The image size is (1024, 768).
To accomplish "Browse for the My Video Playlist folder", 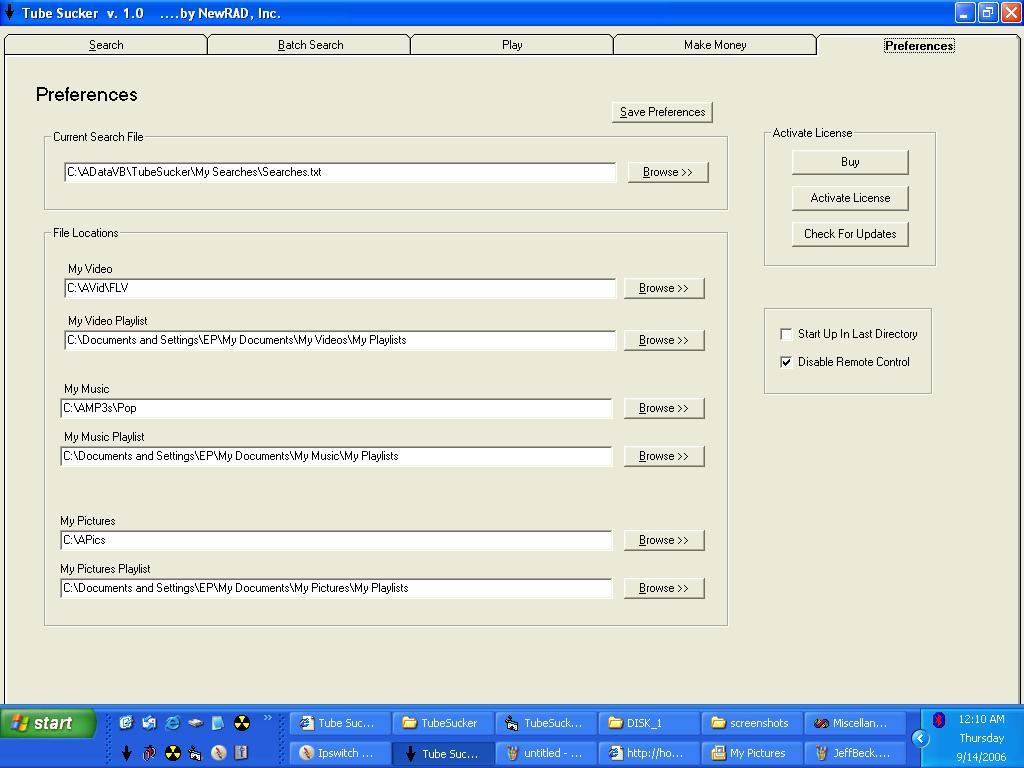I will click(x=664, y=340).
